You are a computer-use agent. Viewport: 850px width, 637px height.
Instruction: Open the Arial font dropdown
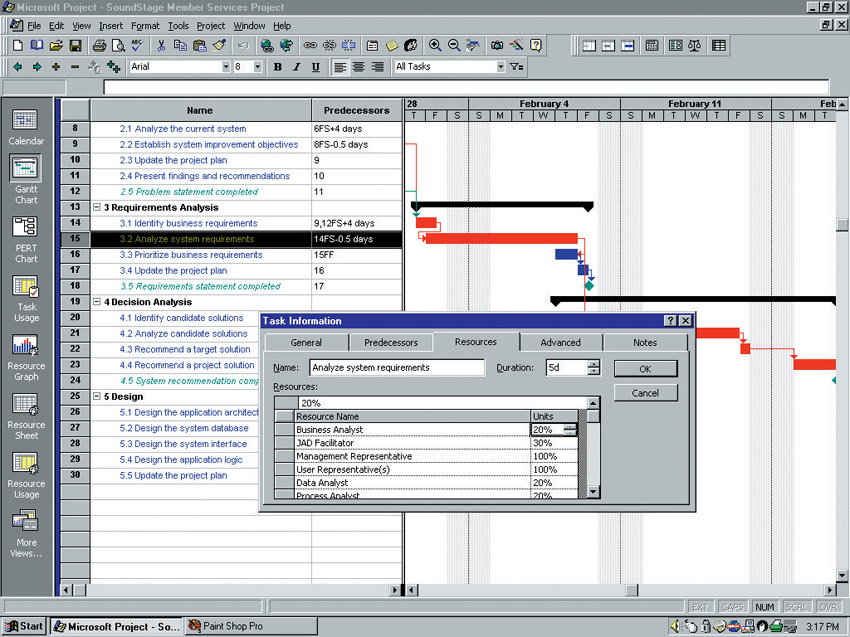[226, 67]
